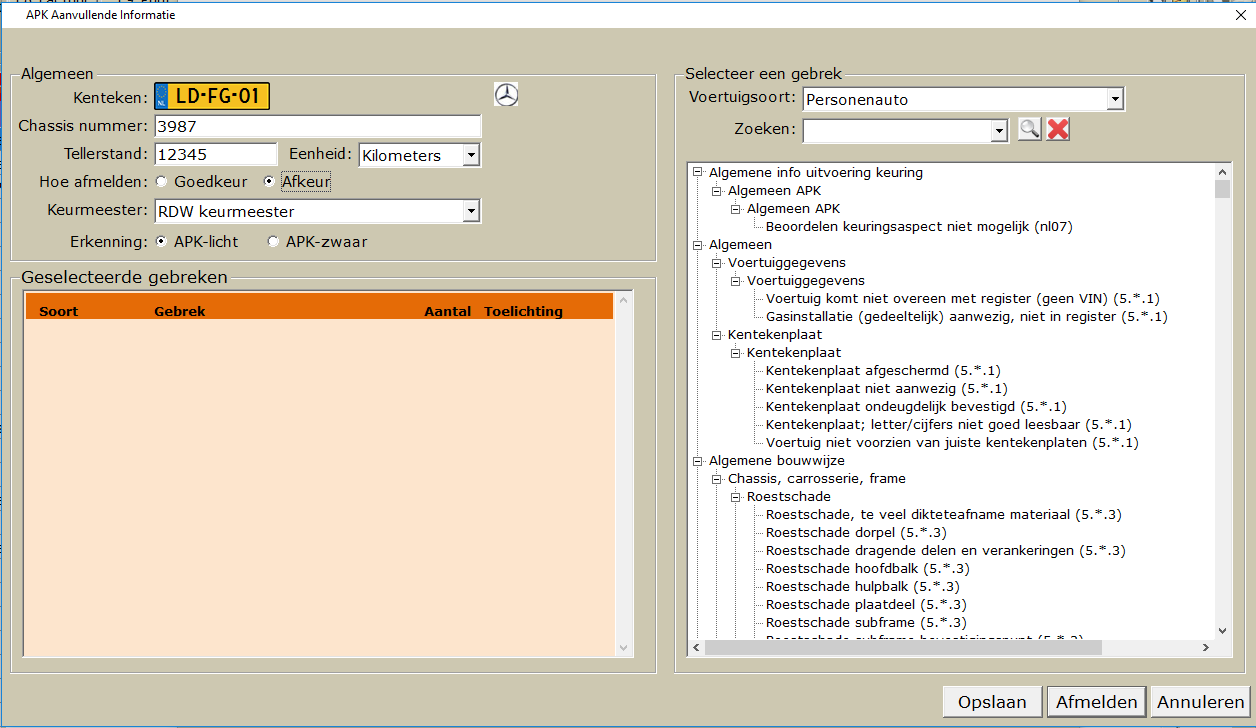Click the Toelichting column header

[x=523, y=311]
